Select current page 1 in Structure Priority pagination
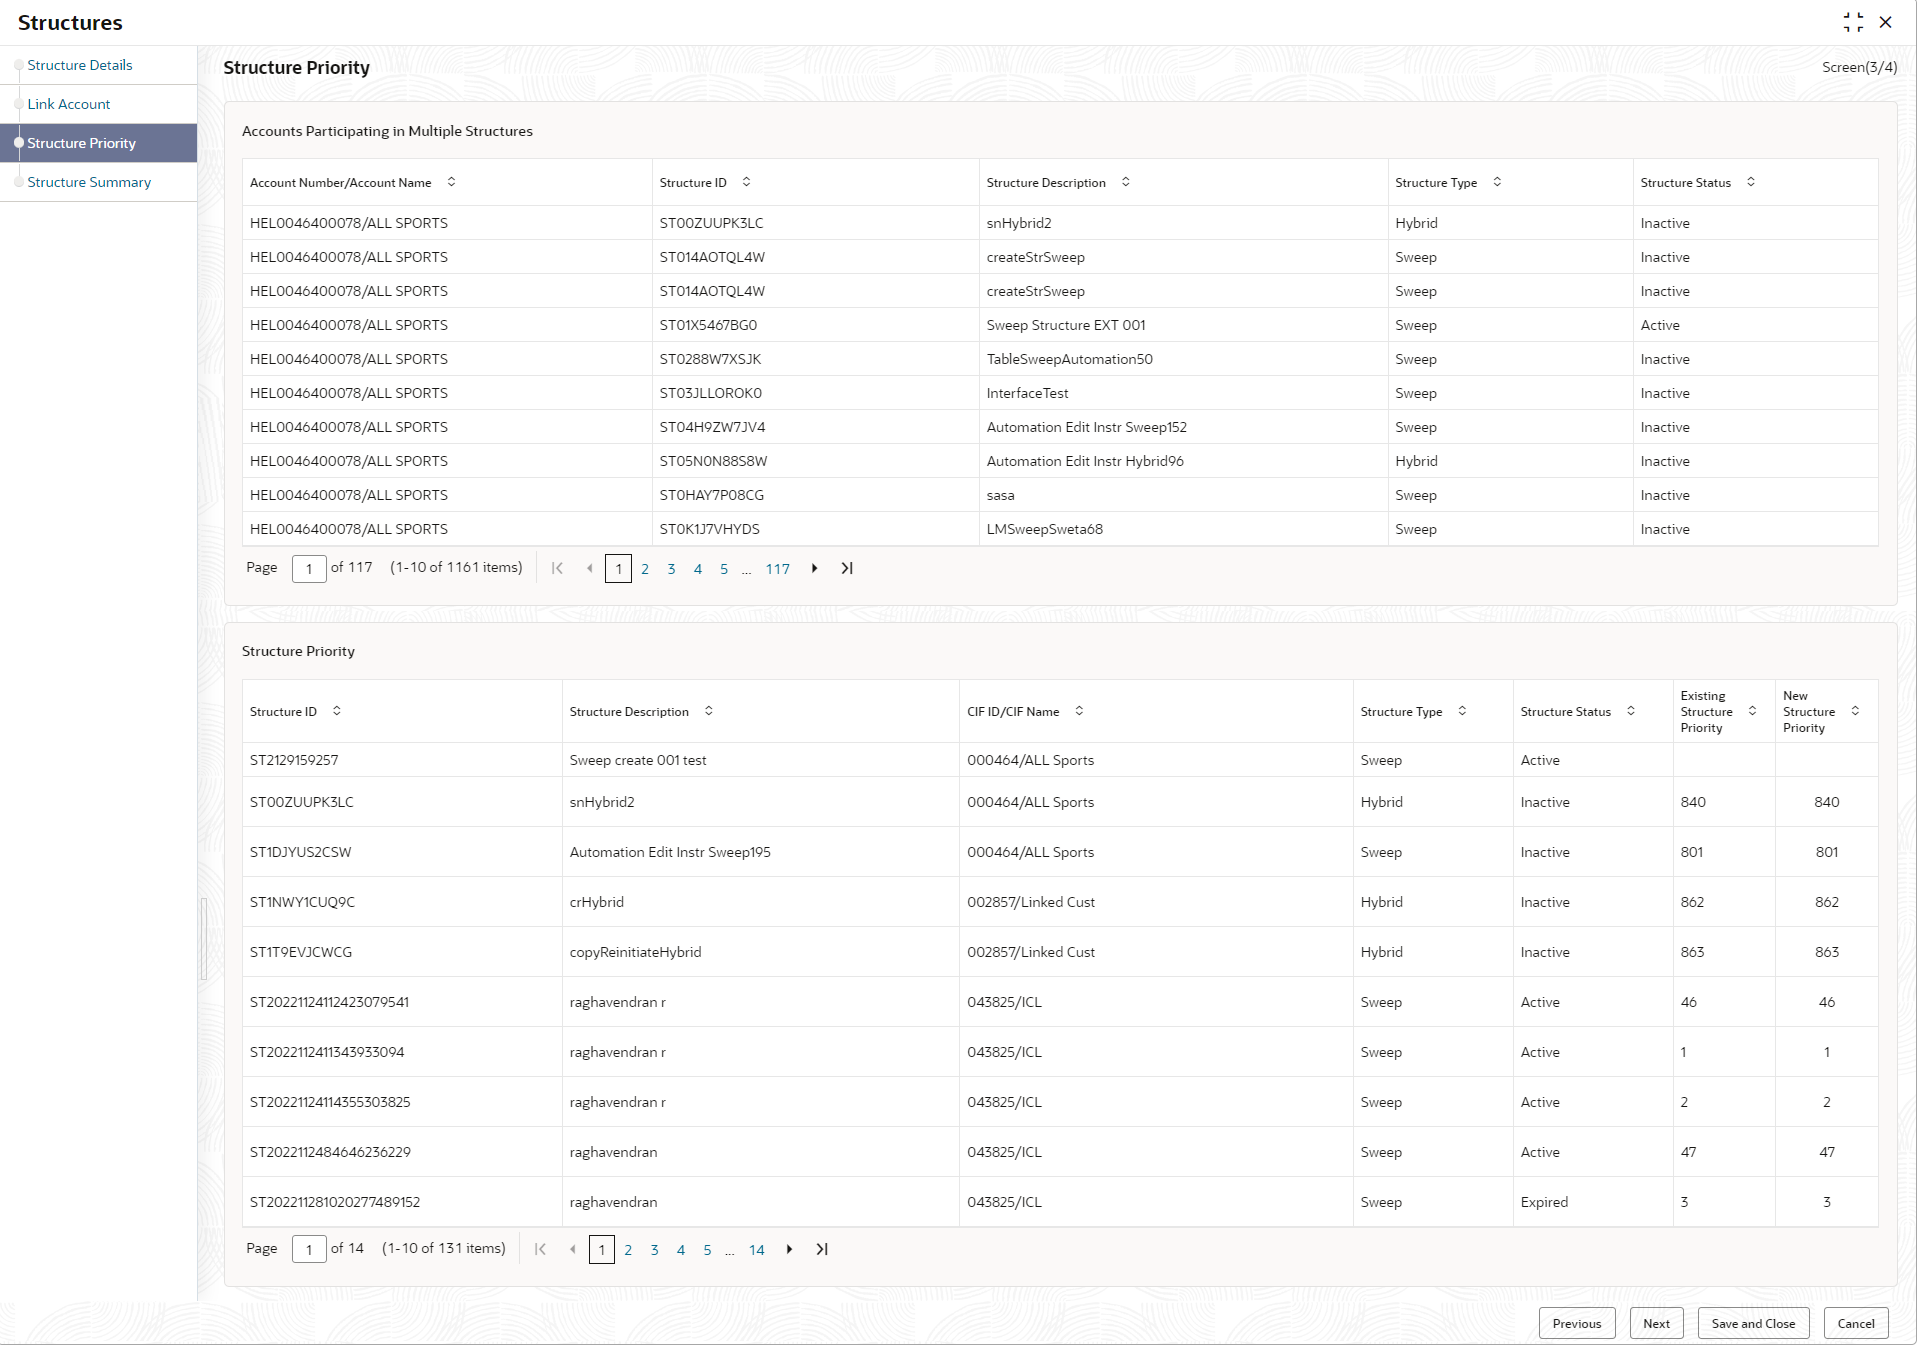Screen dimensions: 1917x1349 coord(601,1250)
